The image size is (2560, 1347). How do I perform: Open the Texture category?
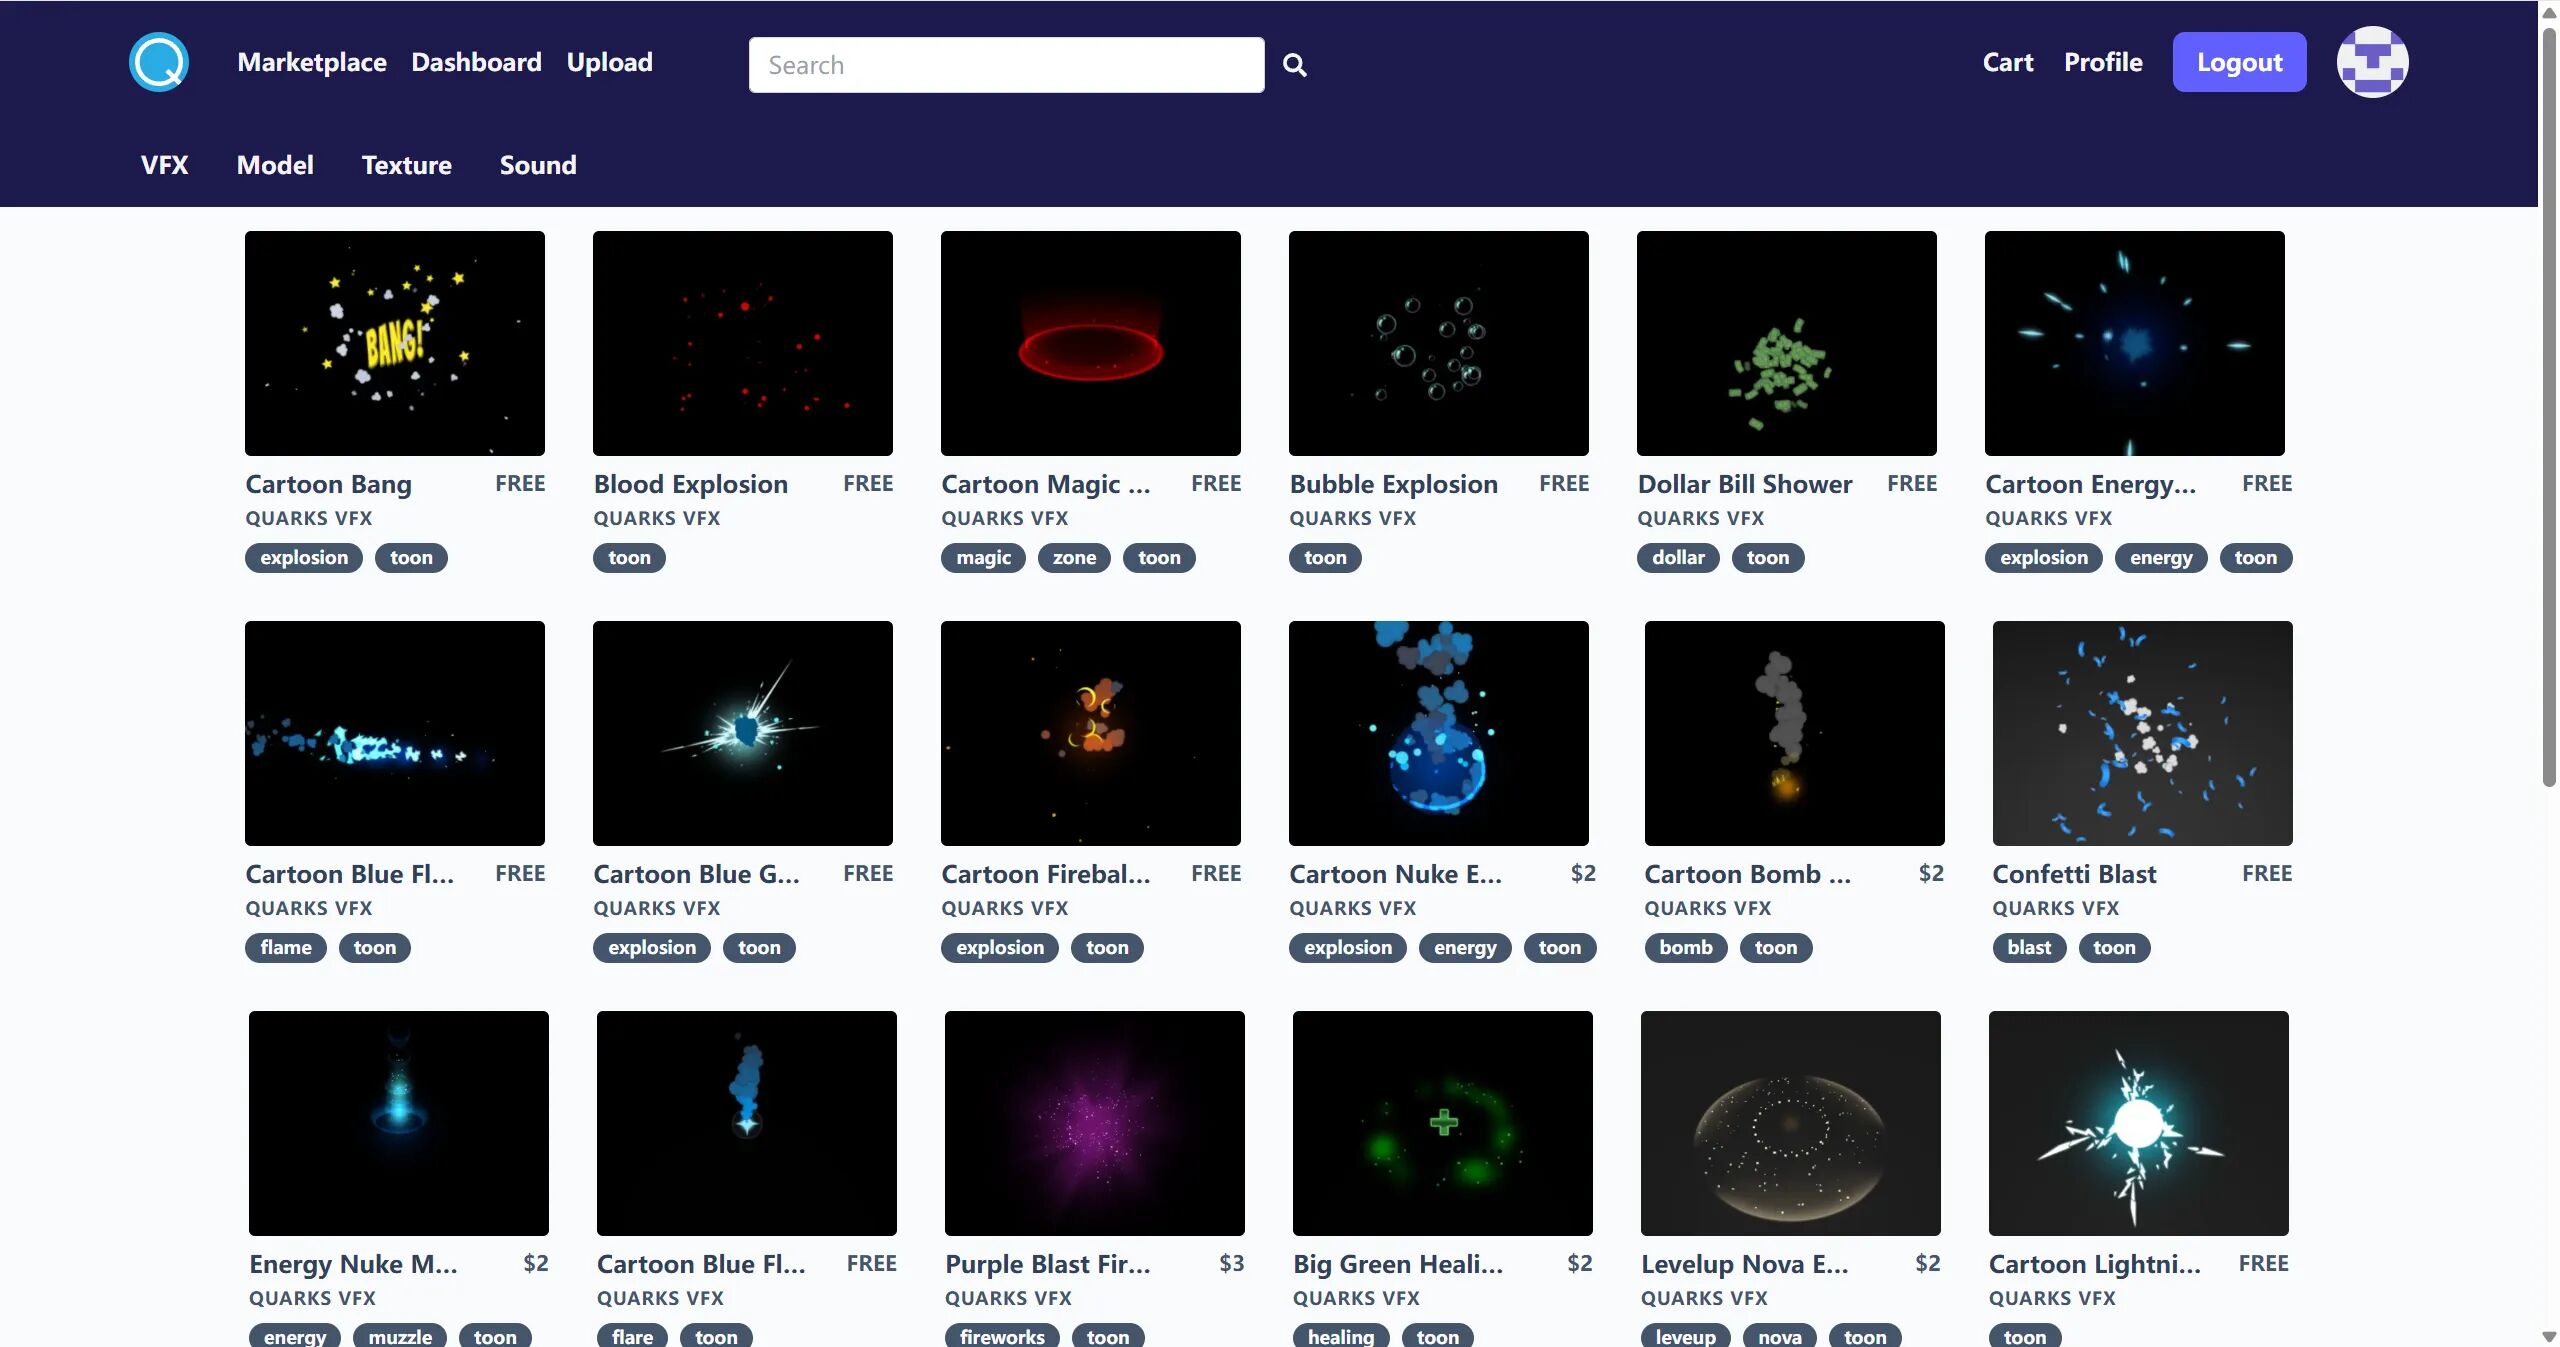(x=406, y=165)
